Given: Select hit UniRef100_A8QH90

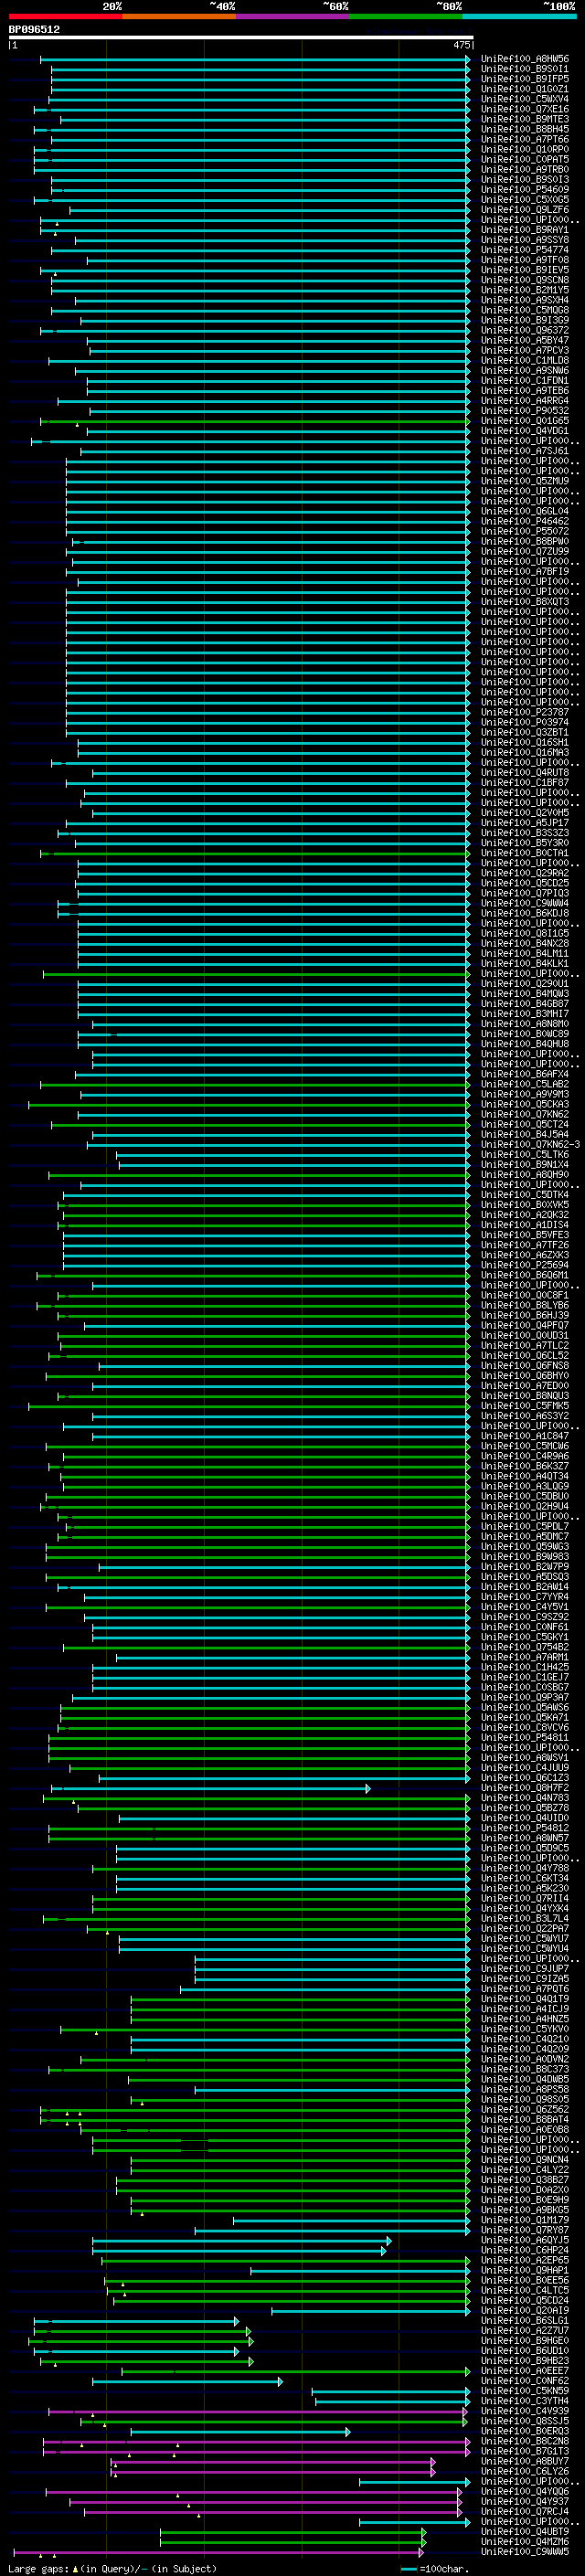Looking at the screenshot, I should (x=525, y=1174).
